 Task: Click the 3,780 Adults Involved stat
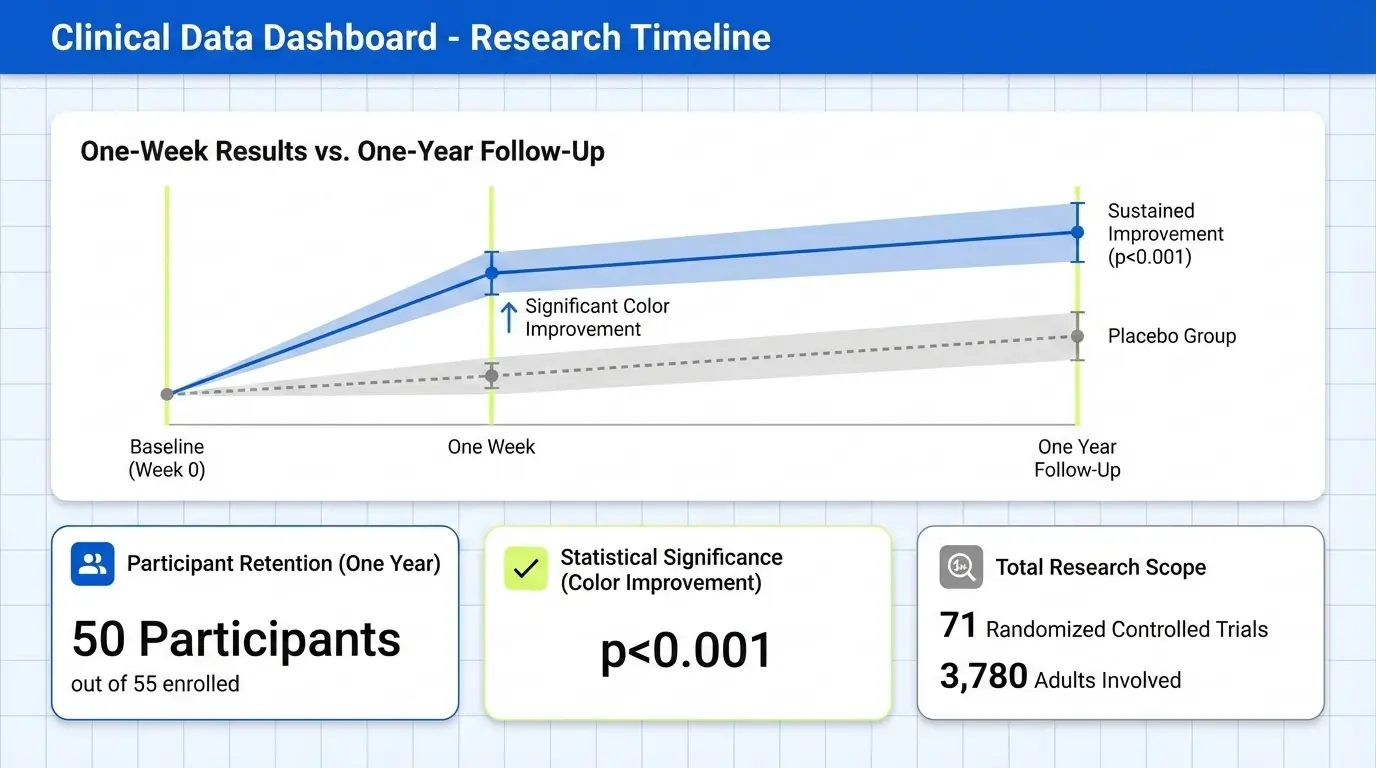point(1060,678)
